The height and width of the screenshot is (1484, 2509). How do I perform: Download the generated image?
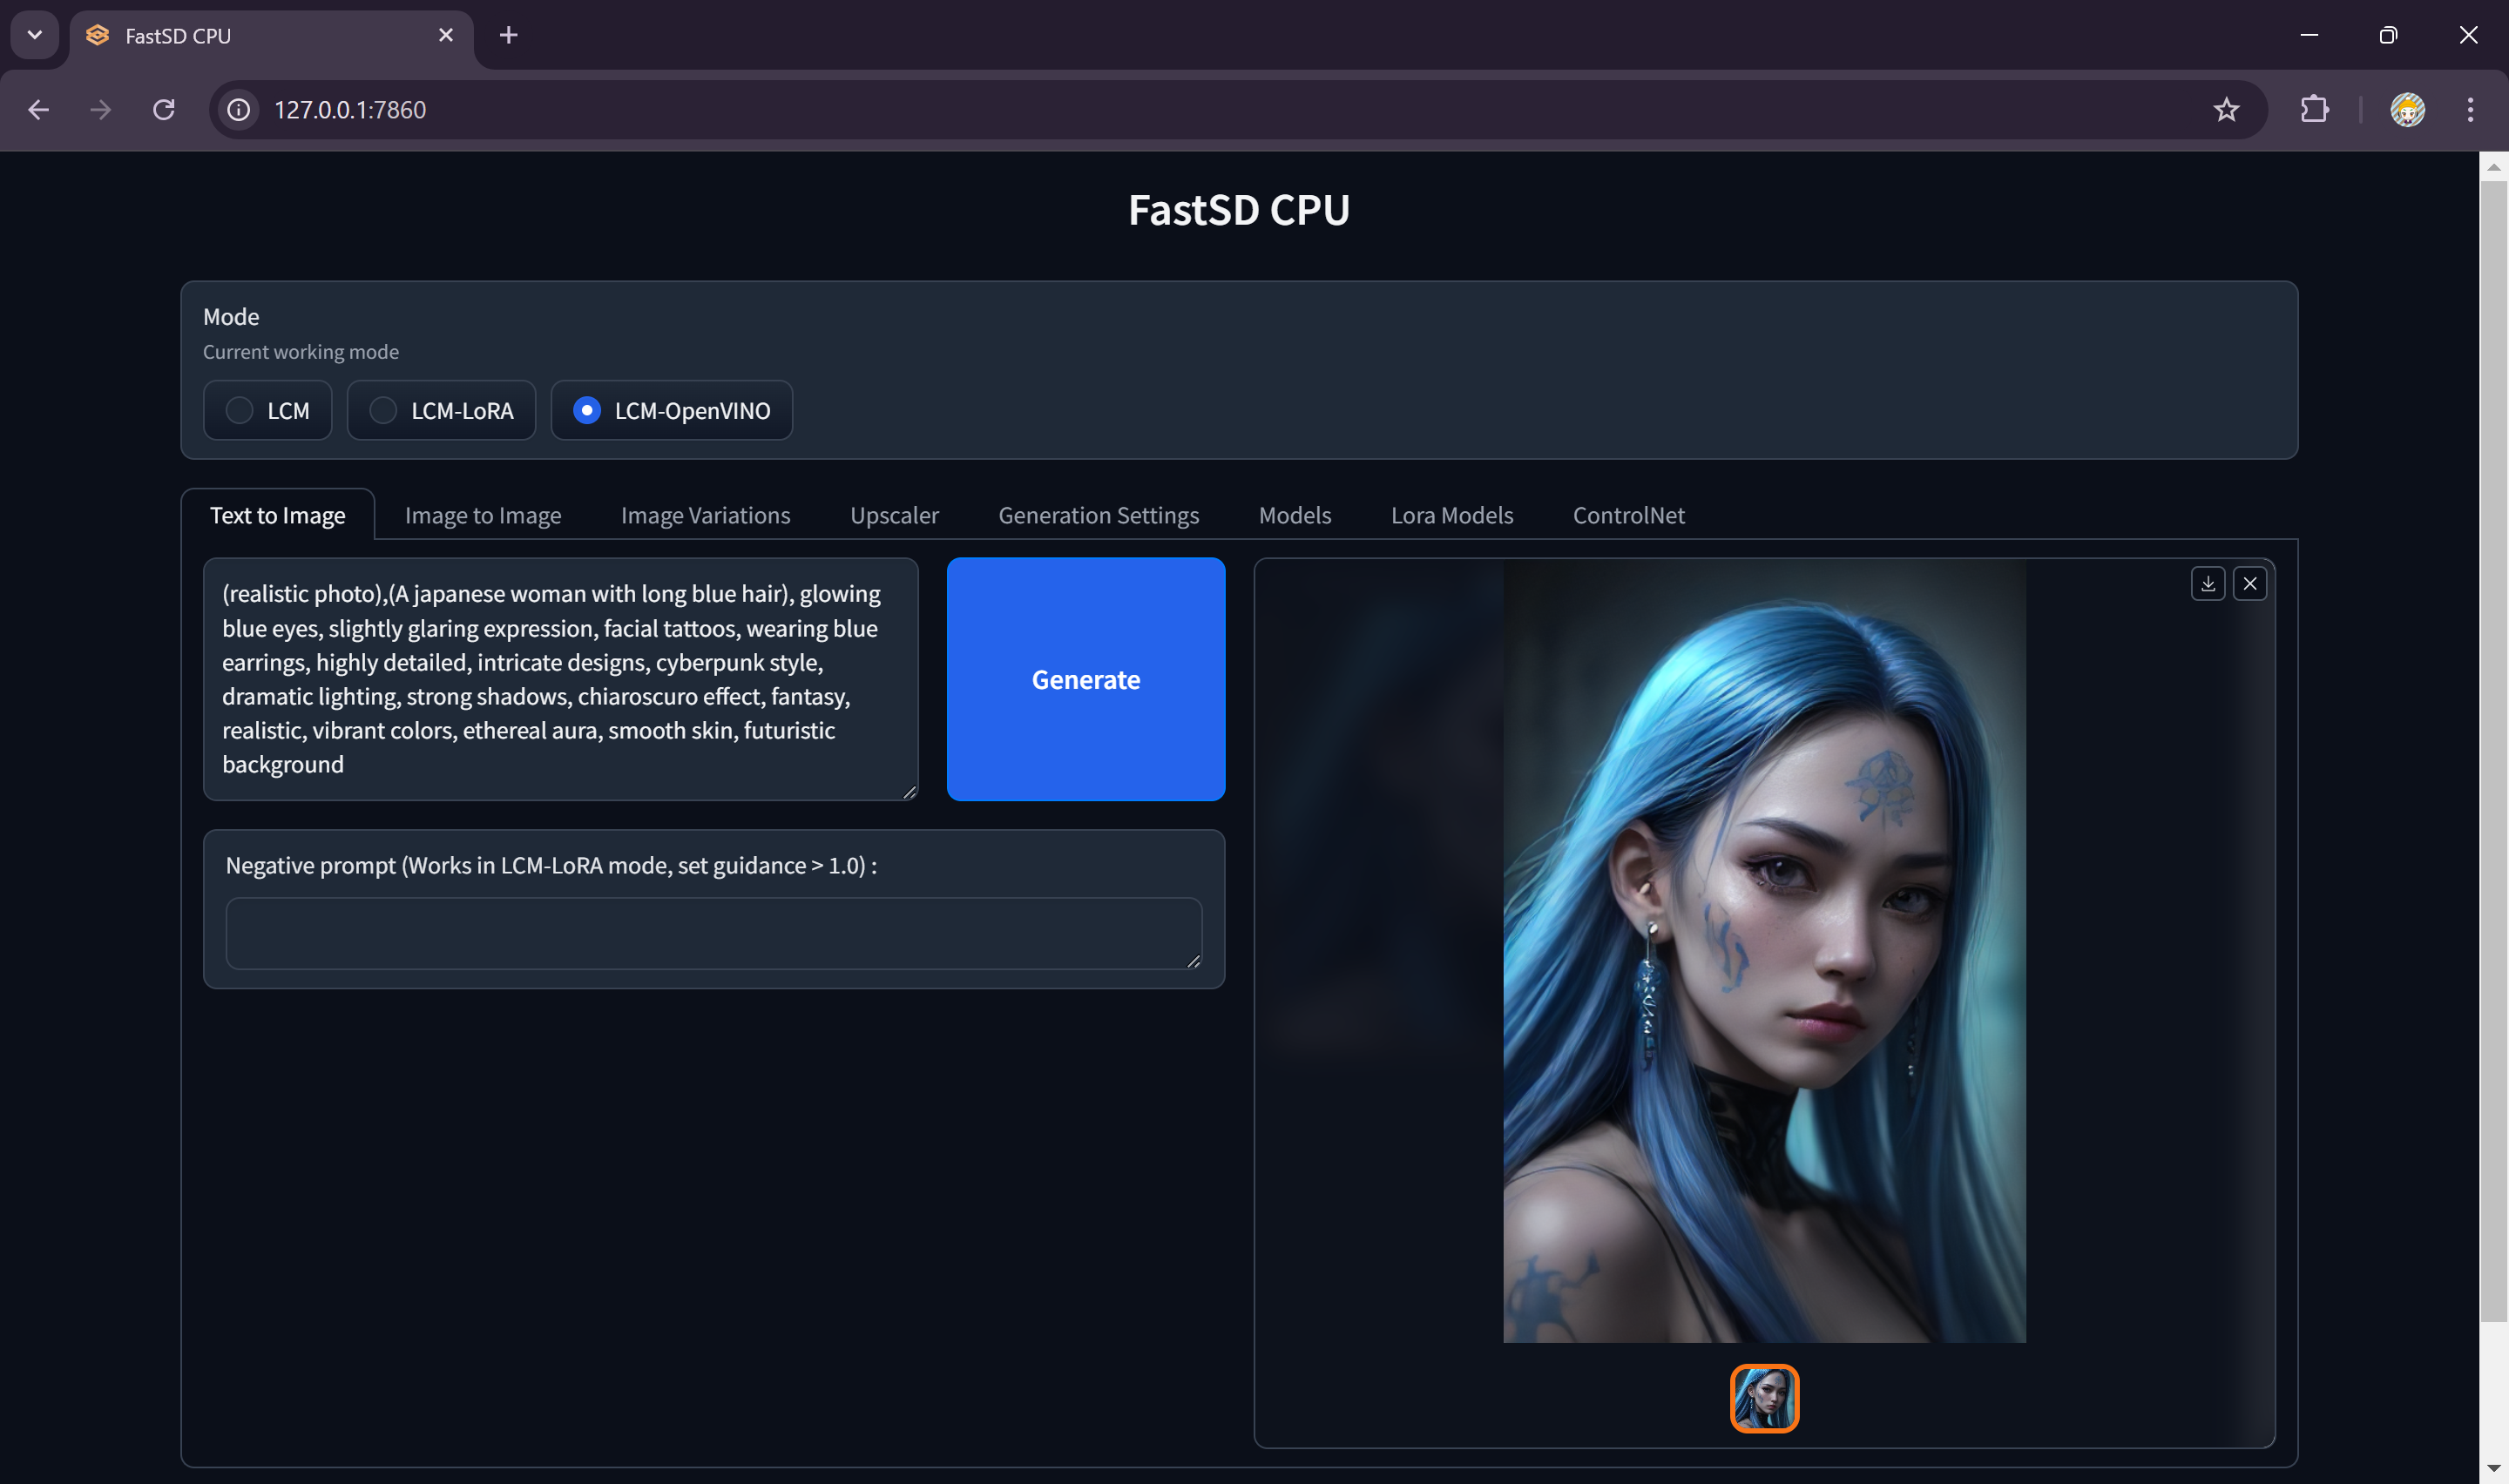click(x=2207, y=583)
